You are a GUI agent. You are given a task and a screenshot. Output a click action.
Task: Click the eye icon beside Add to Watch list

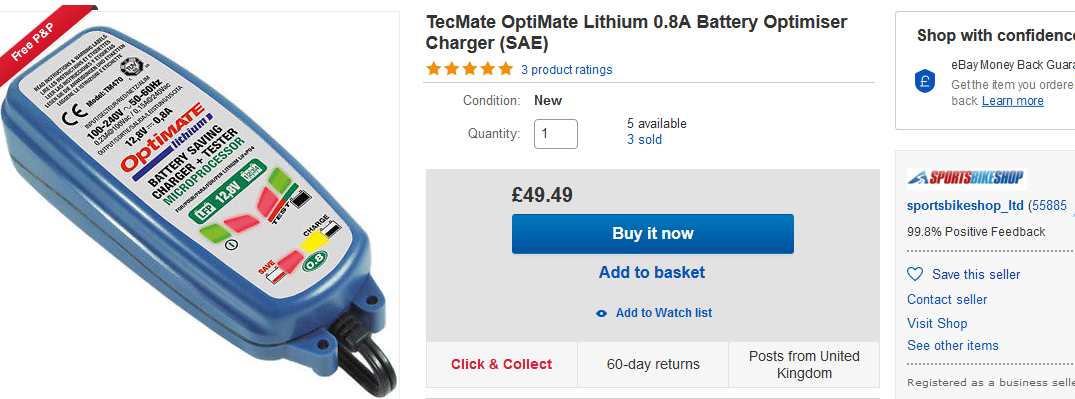click(x=602, y=313)
